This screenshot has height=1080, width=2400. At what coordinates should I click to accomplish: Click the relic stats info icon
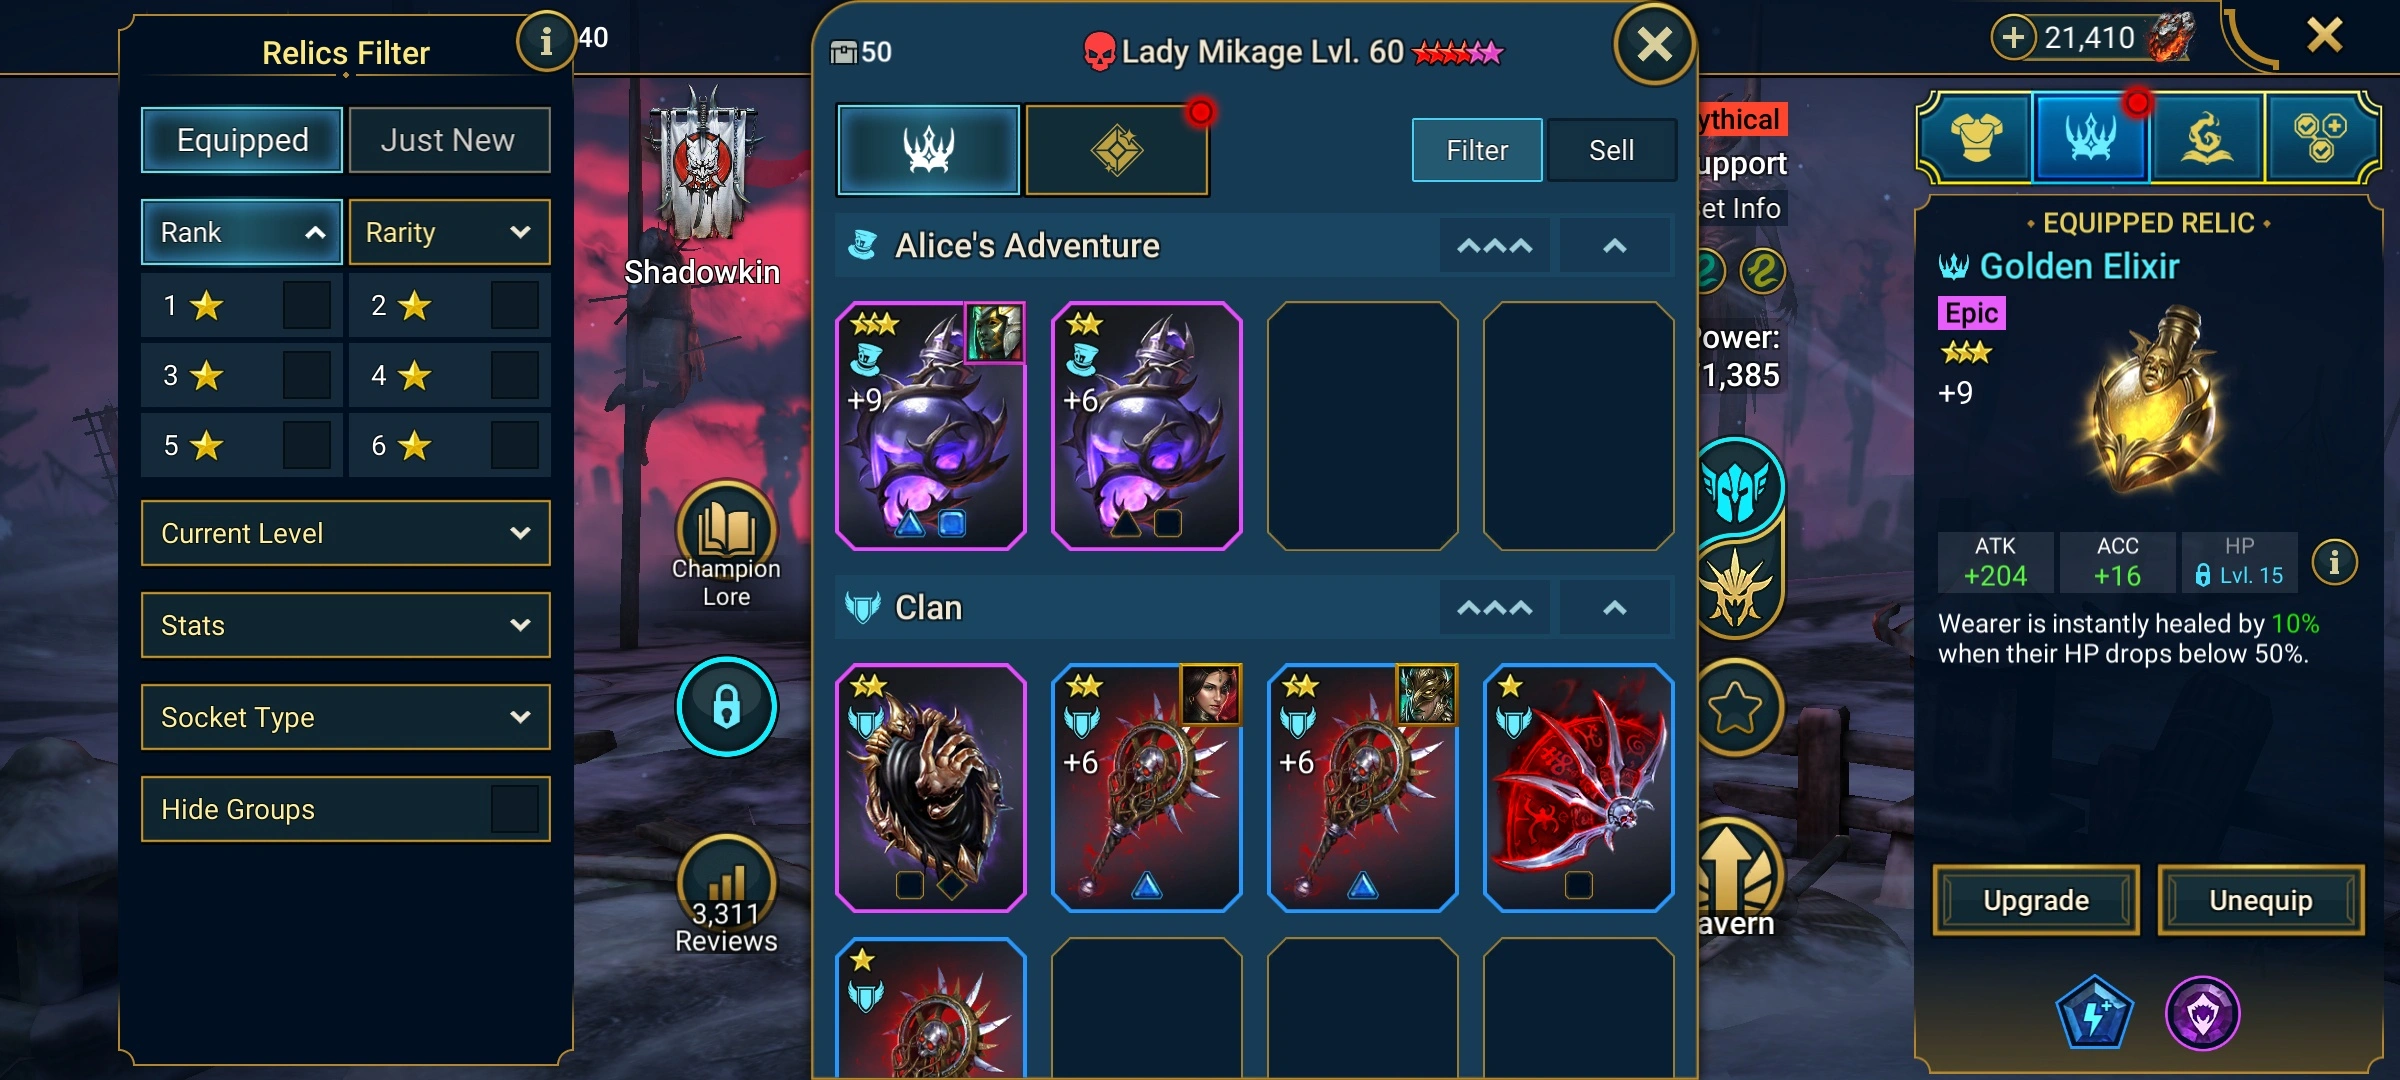2333,562
